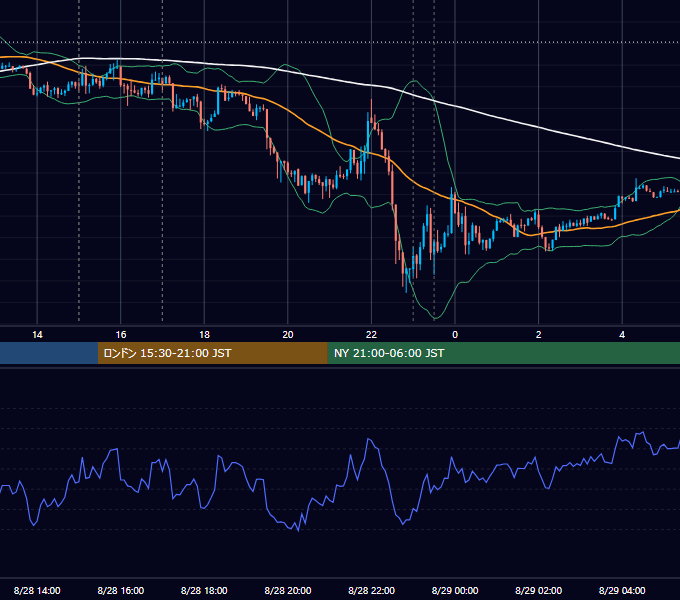The image size is (680, 600).
Task: Click the 8/28 14:00 time label
Action: (37, 590)
